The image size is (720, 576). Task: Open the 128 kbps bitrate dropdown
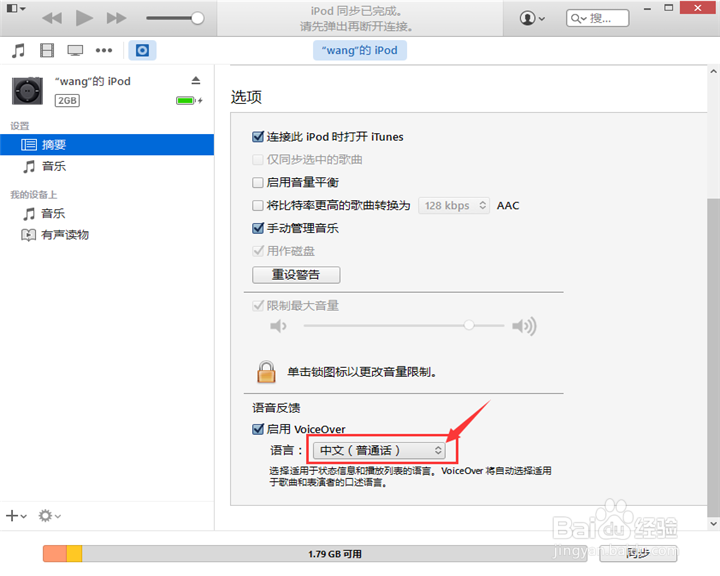coord(454,205)
